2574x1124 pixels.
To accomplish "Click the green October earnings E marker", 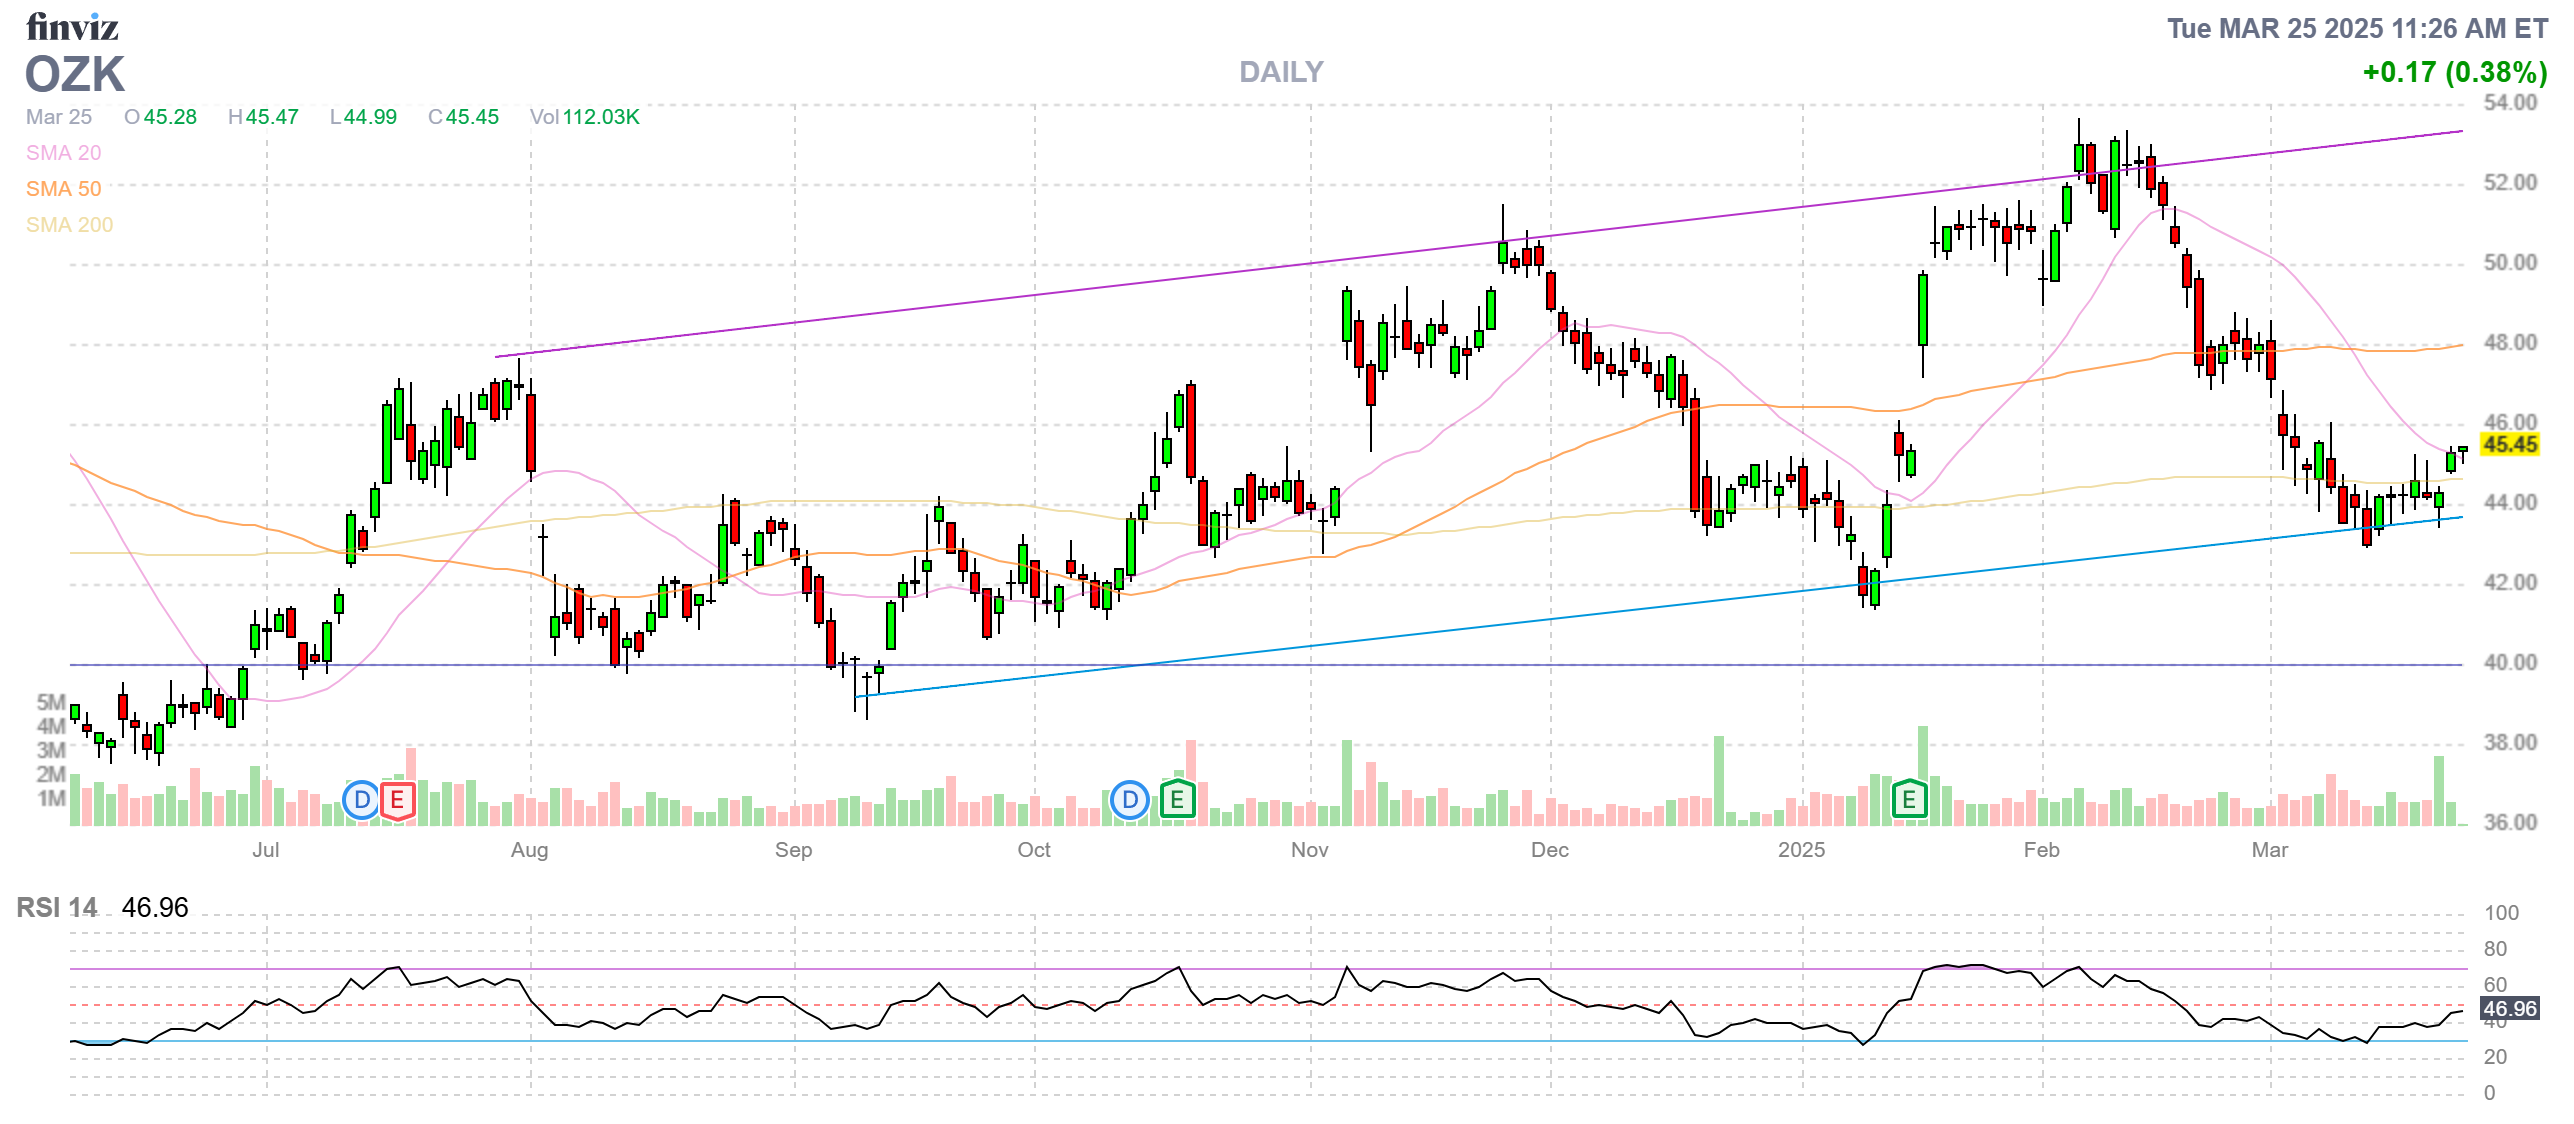I will [1177, 800].
